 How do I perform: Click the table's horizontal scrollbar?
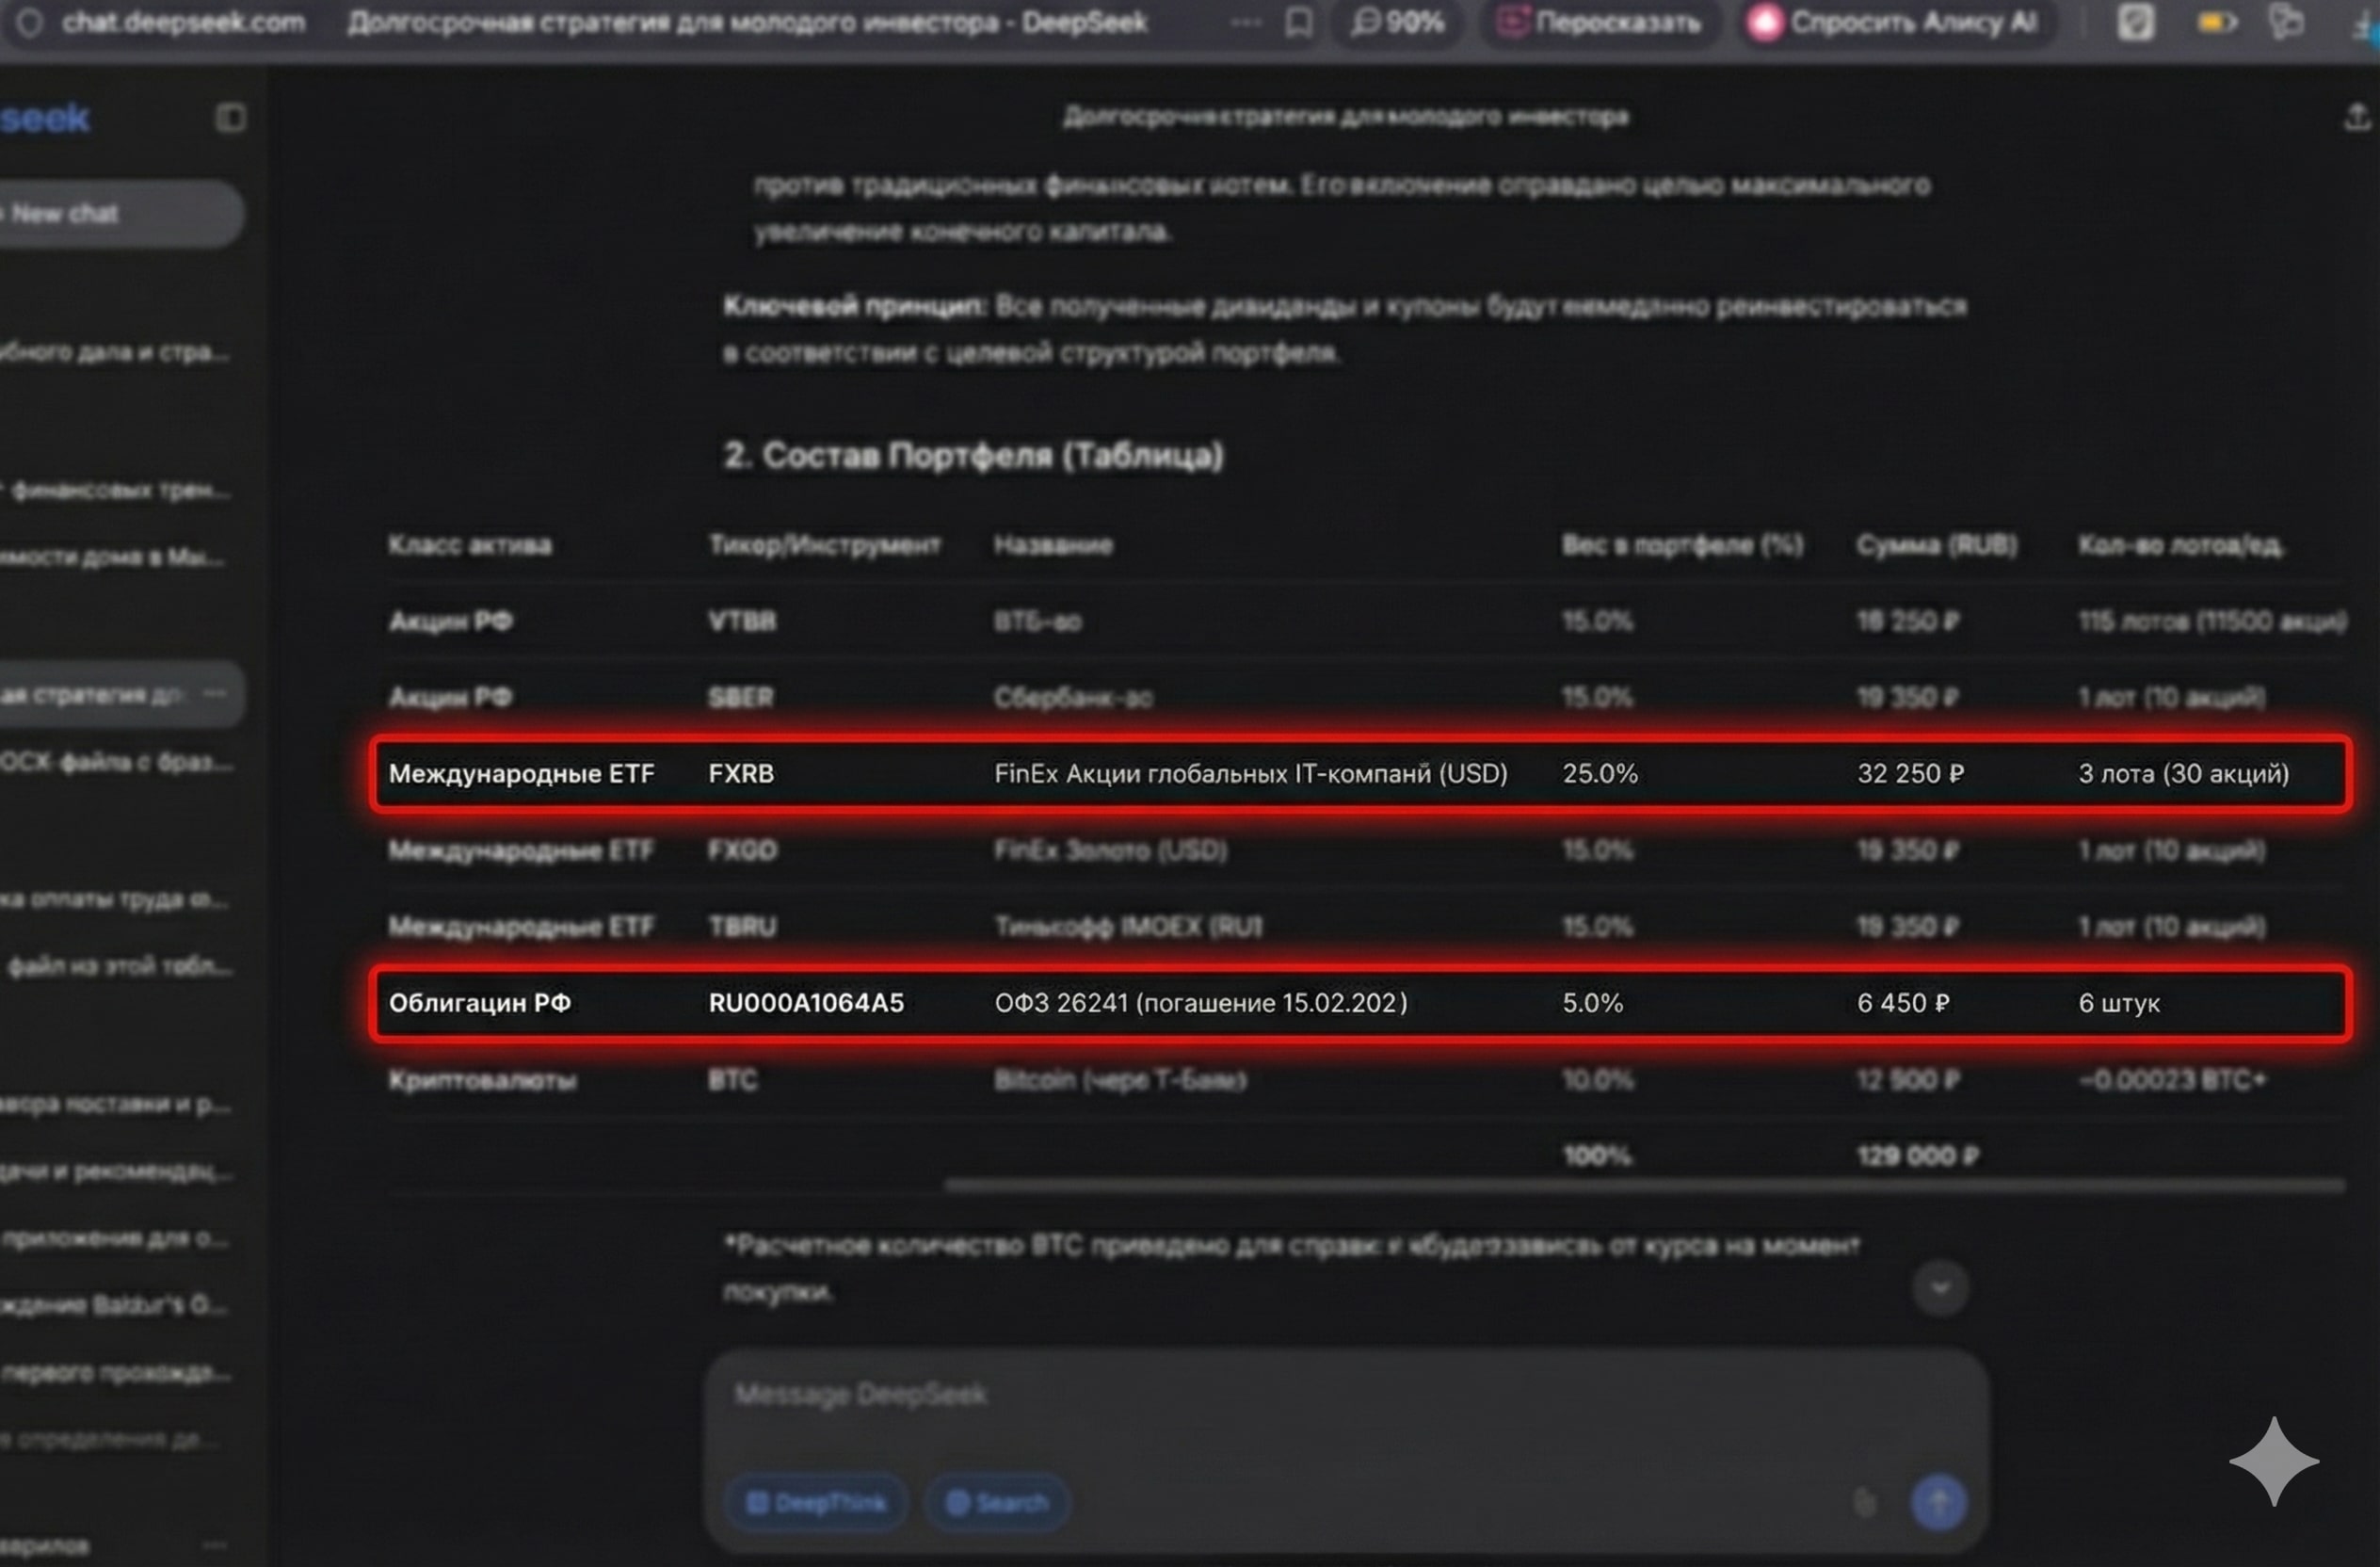(1644, 1186)
